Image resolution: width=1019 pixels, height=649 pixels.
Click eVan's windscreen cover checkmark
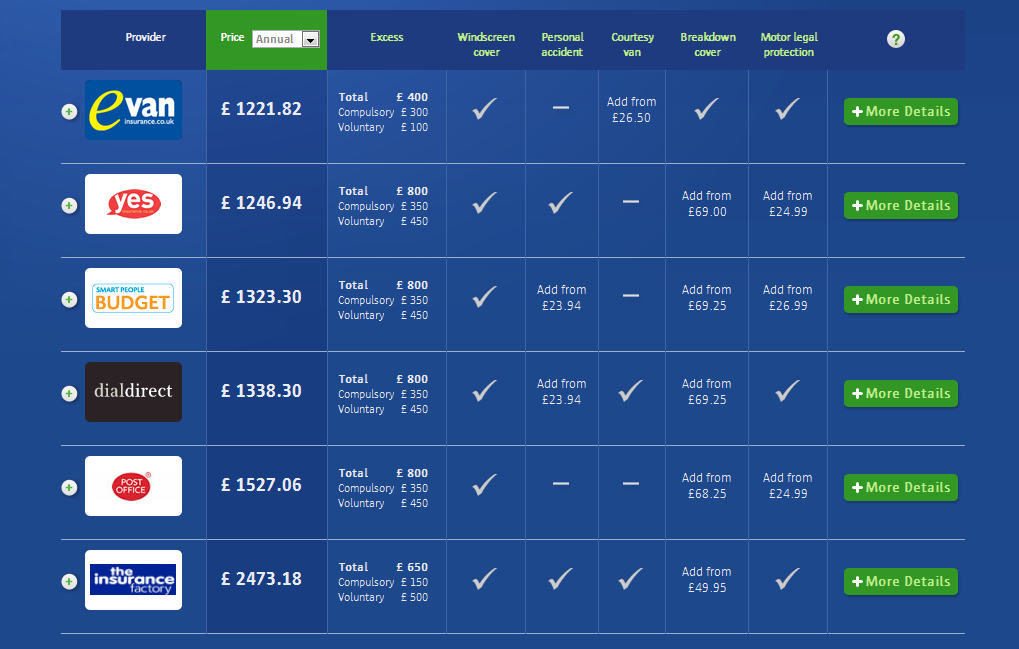(485, 109)
